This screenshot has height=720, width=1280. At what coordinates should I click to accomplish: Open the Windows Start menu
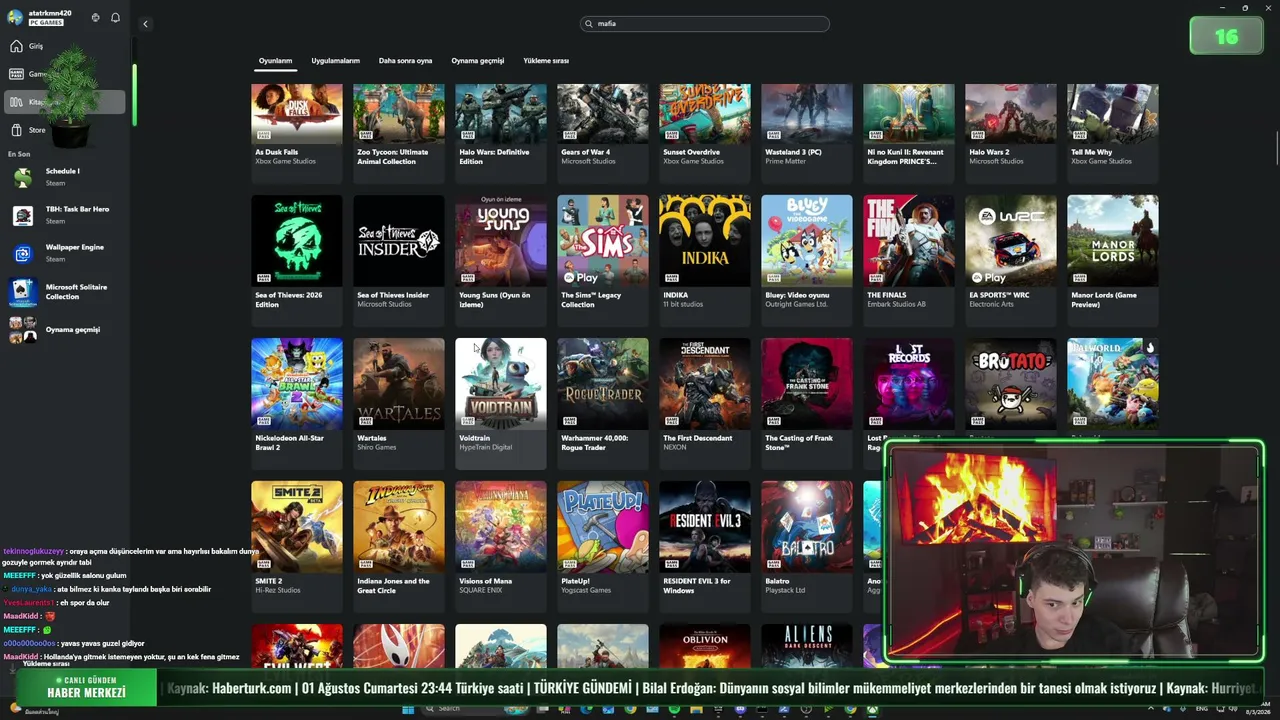click(408, 709)
